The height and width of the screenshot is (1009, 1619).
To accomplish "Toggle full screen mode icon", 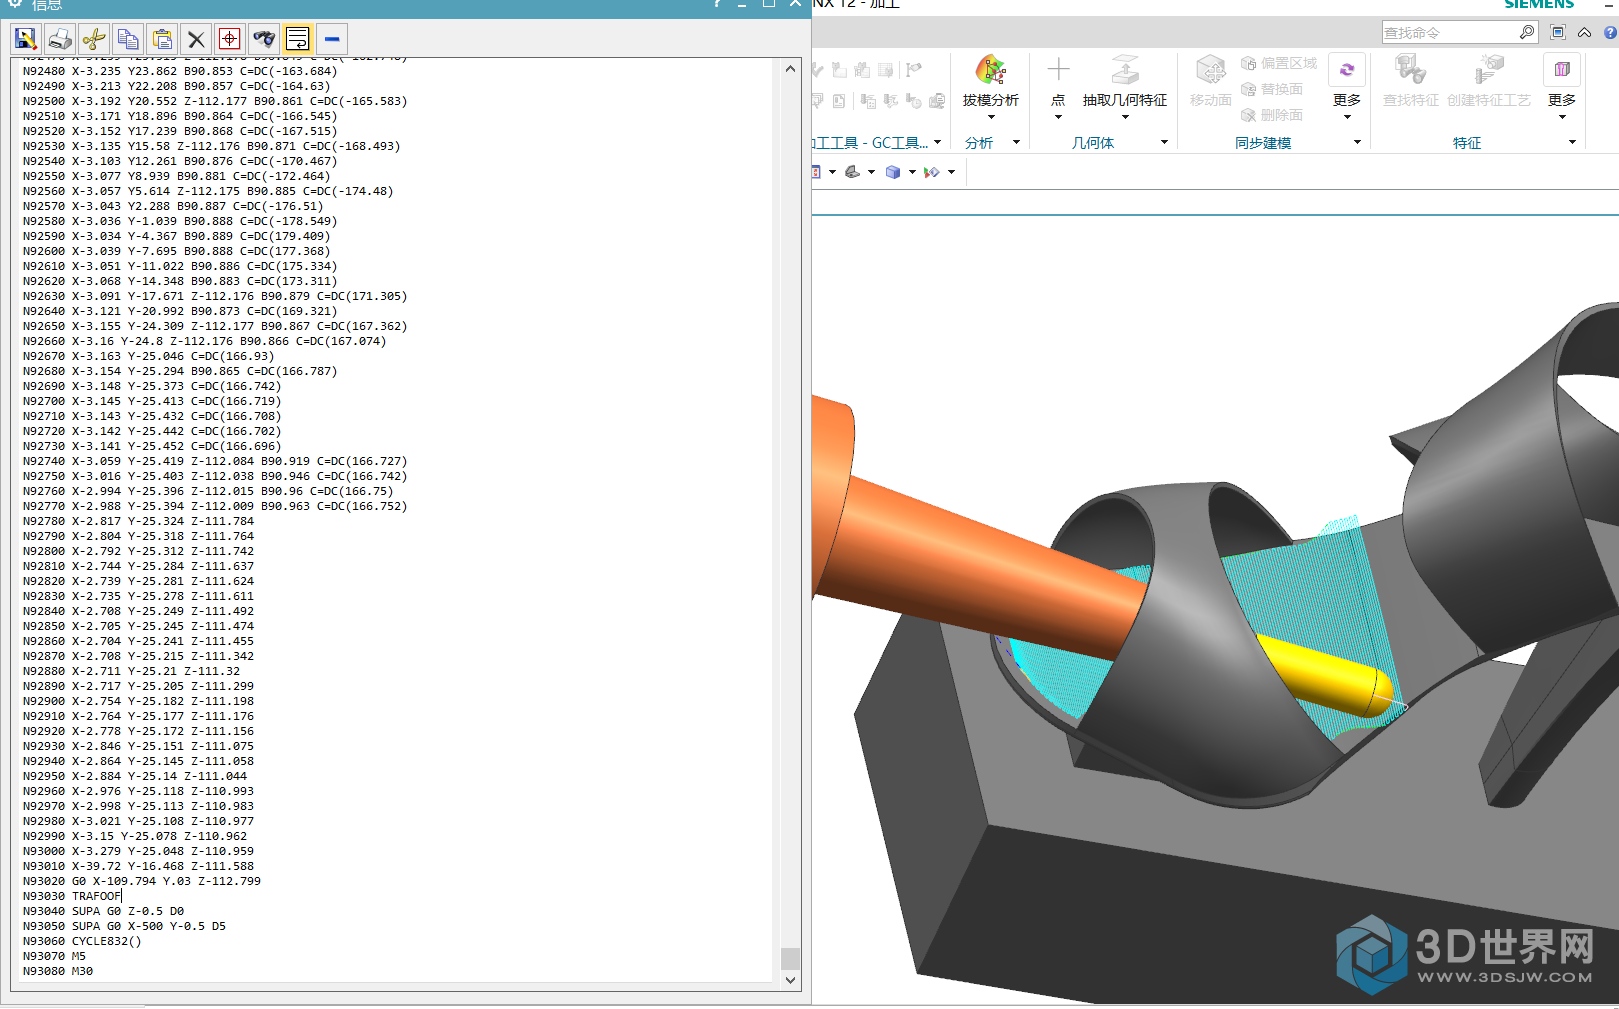I will click(1558, 32).
